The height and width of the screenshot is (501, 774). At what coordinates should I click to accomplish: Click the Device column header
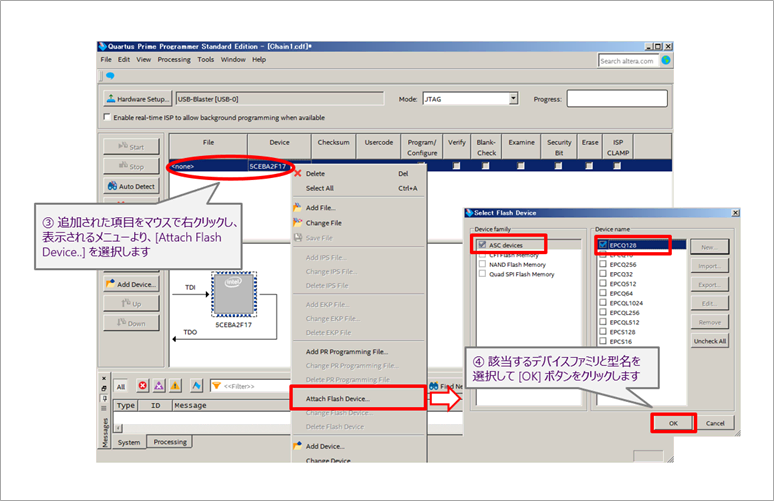(x=279, y=147)
